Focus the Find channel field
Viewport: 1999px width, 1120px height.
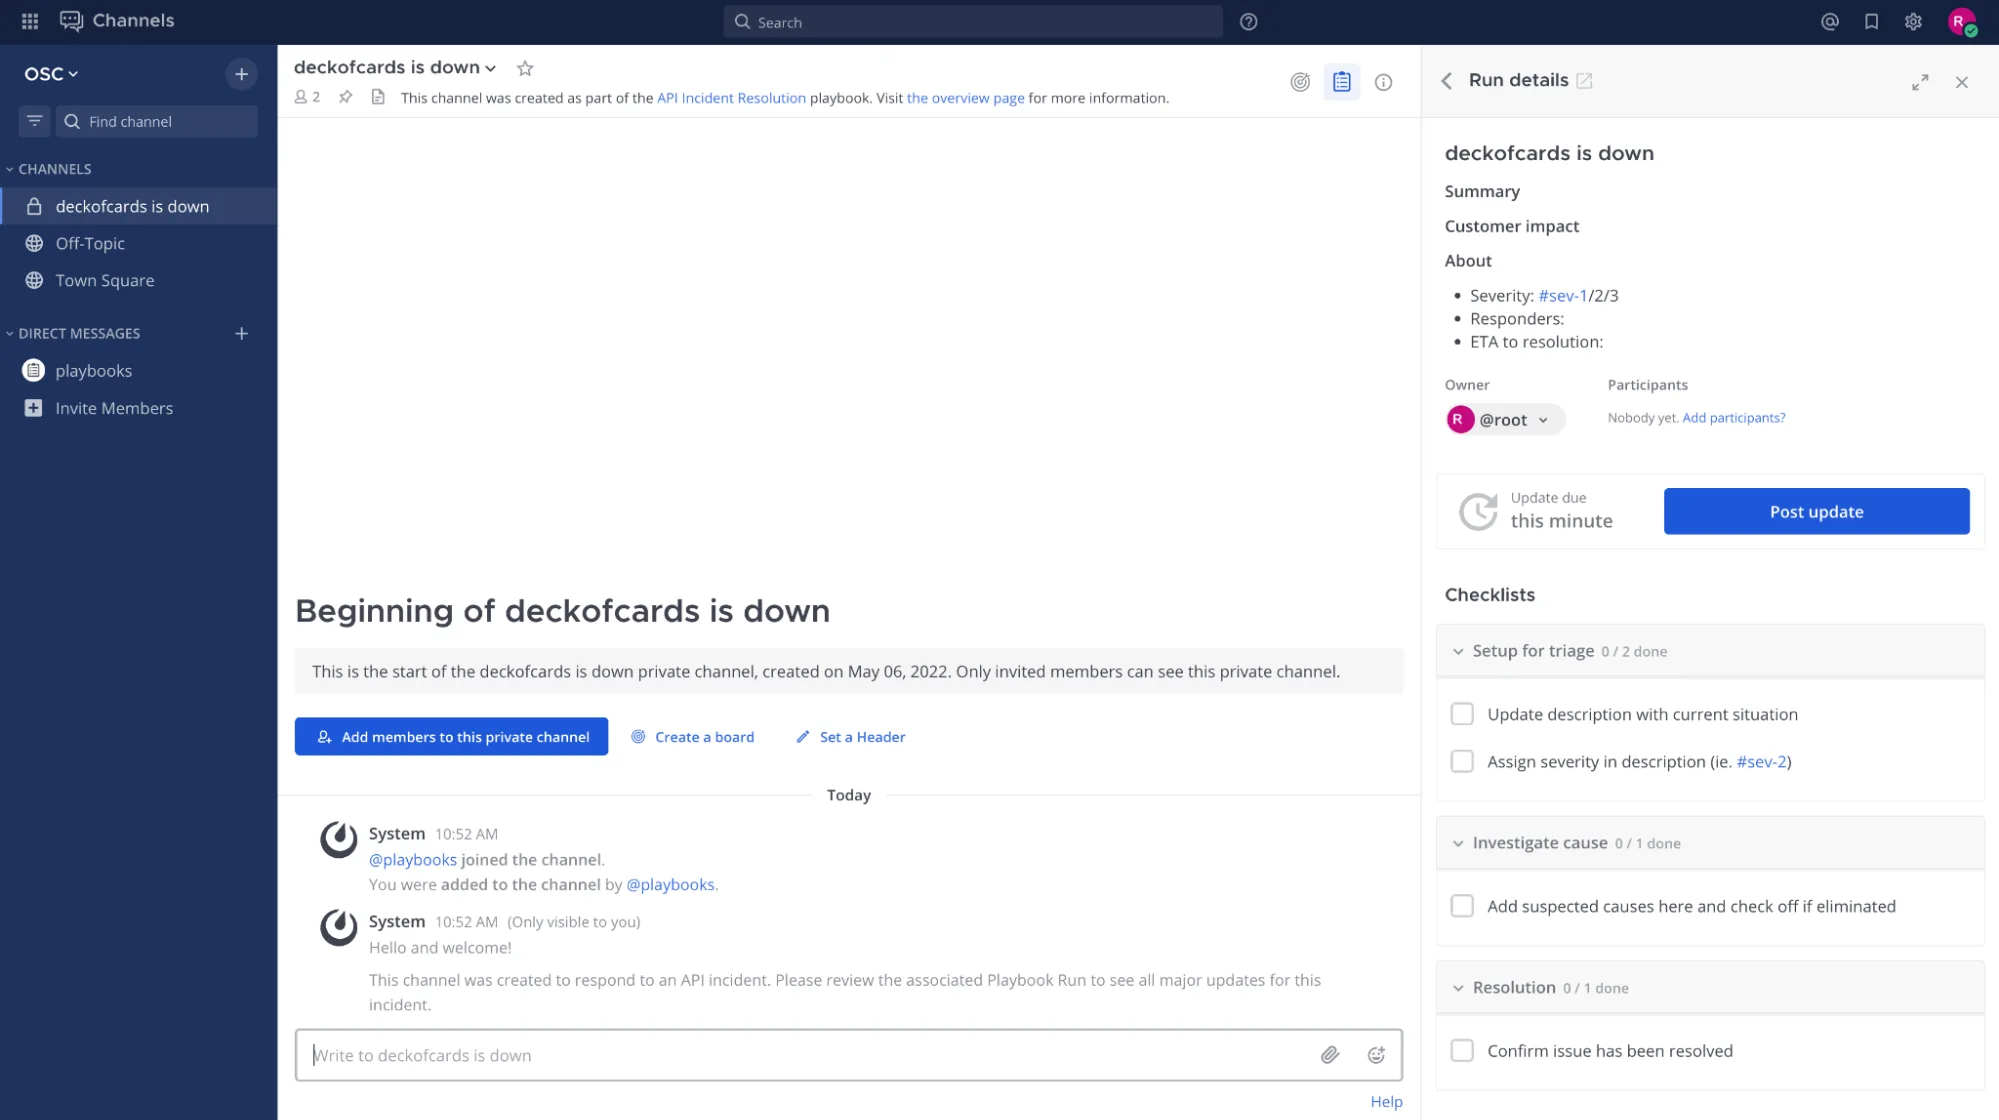[157, 121]
